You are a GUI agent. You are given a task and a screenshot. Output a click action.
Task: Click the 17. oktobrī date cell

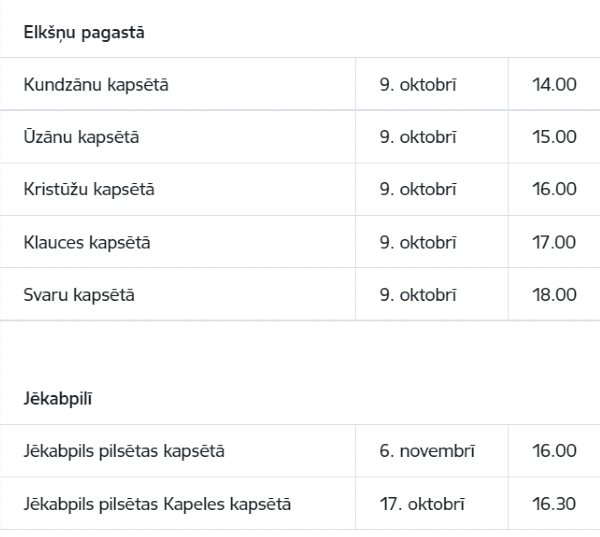click(x=432, y=503)
